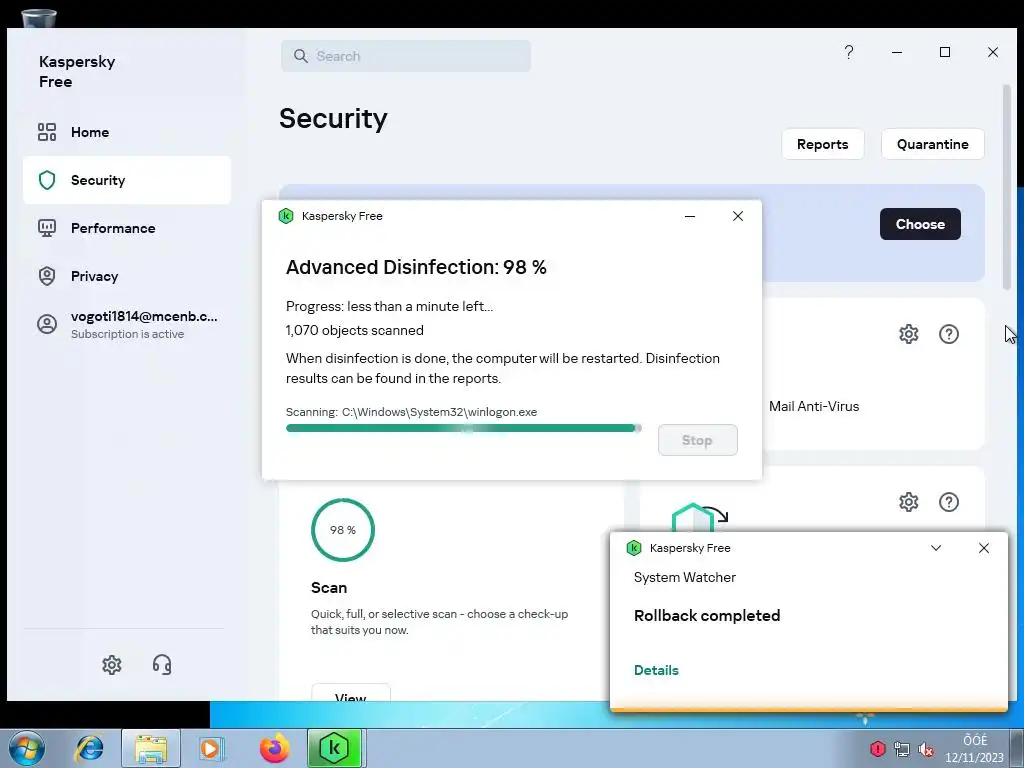This screenshot has height=768, width=1024.
Task: Open the Privacy section
Action: pyautogui.click(x=127, y=276)
